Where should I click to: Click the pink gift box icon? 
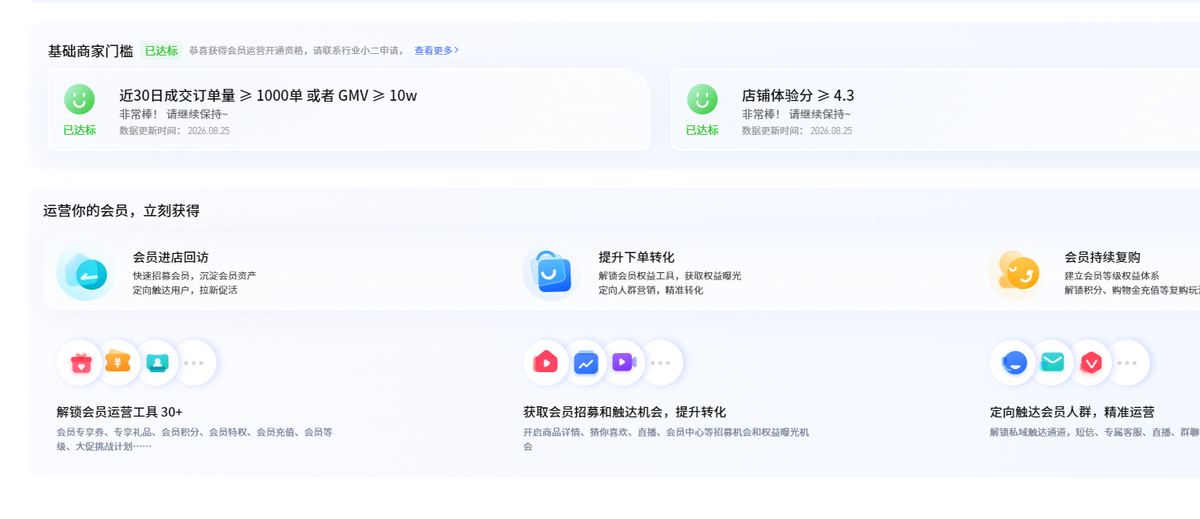[81, 363]
